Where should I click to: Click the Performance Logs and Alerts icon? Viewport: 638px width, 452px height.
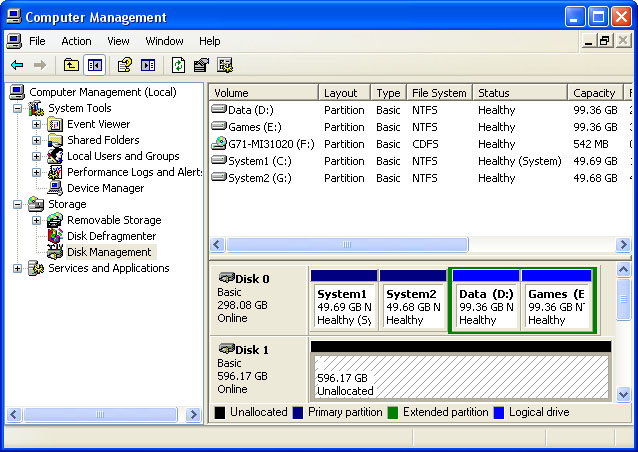point(55,172)
